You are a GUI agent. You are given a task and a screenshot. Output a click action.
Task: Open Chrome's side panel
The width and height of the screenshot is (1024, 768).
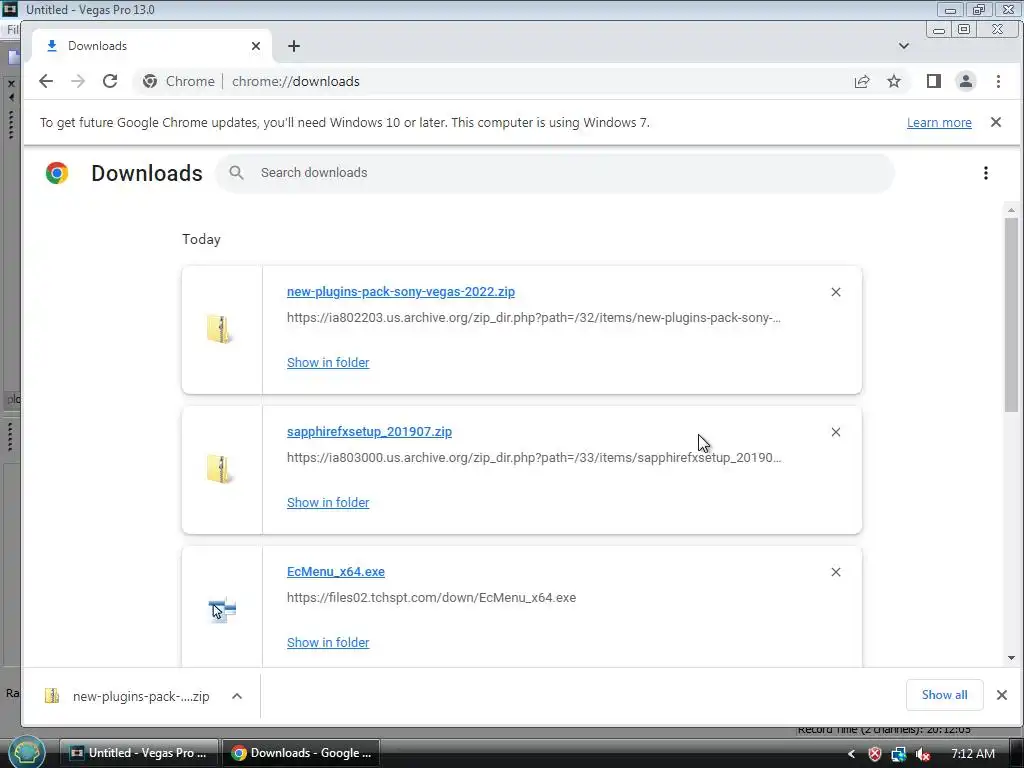click(933, 81)
